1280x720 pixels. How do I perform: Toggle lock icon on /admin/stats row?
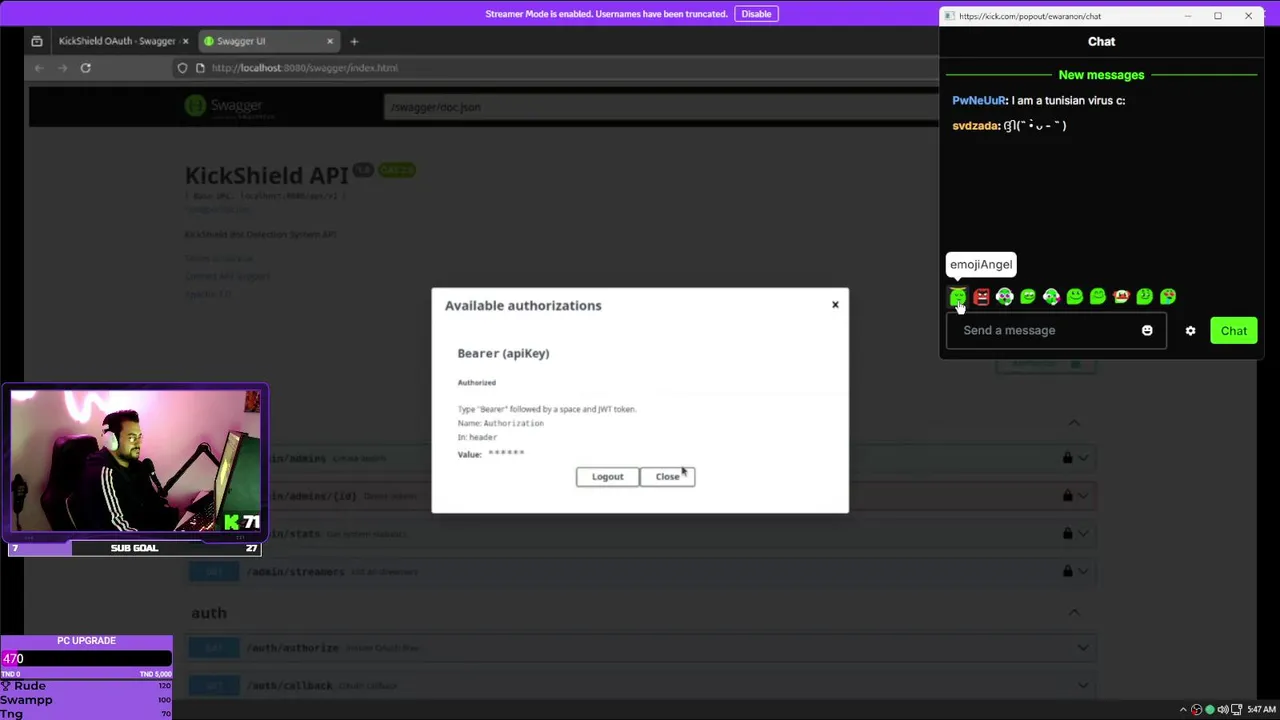click(1067, 534)
